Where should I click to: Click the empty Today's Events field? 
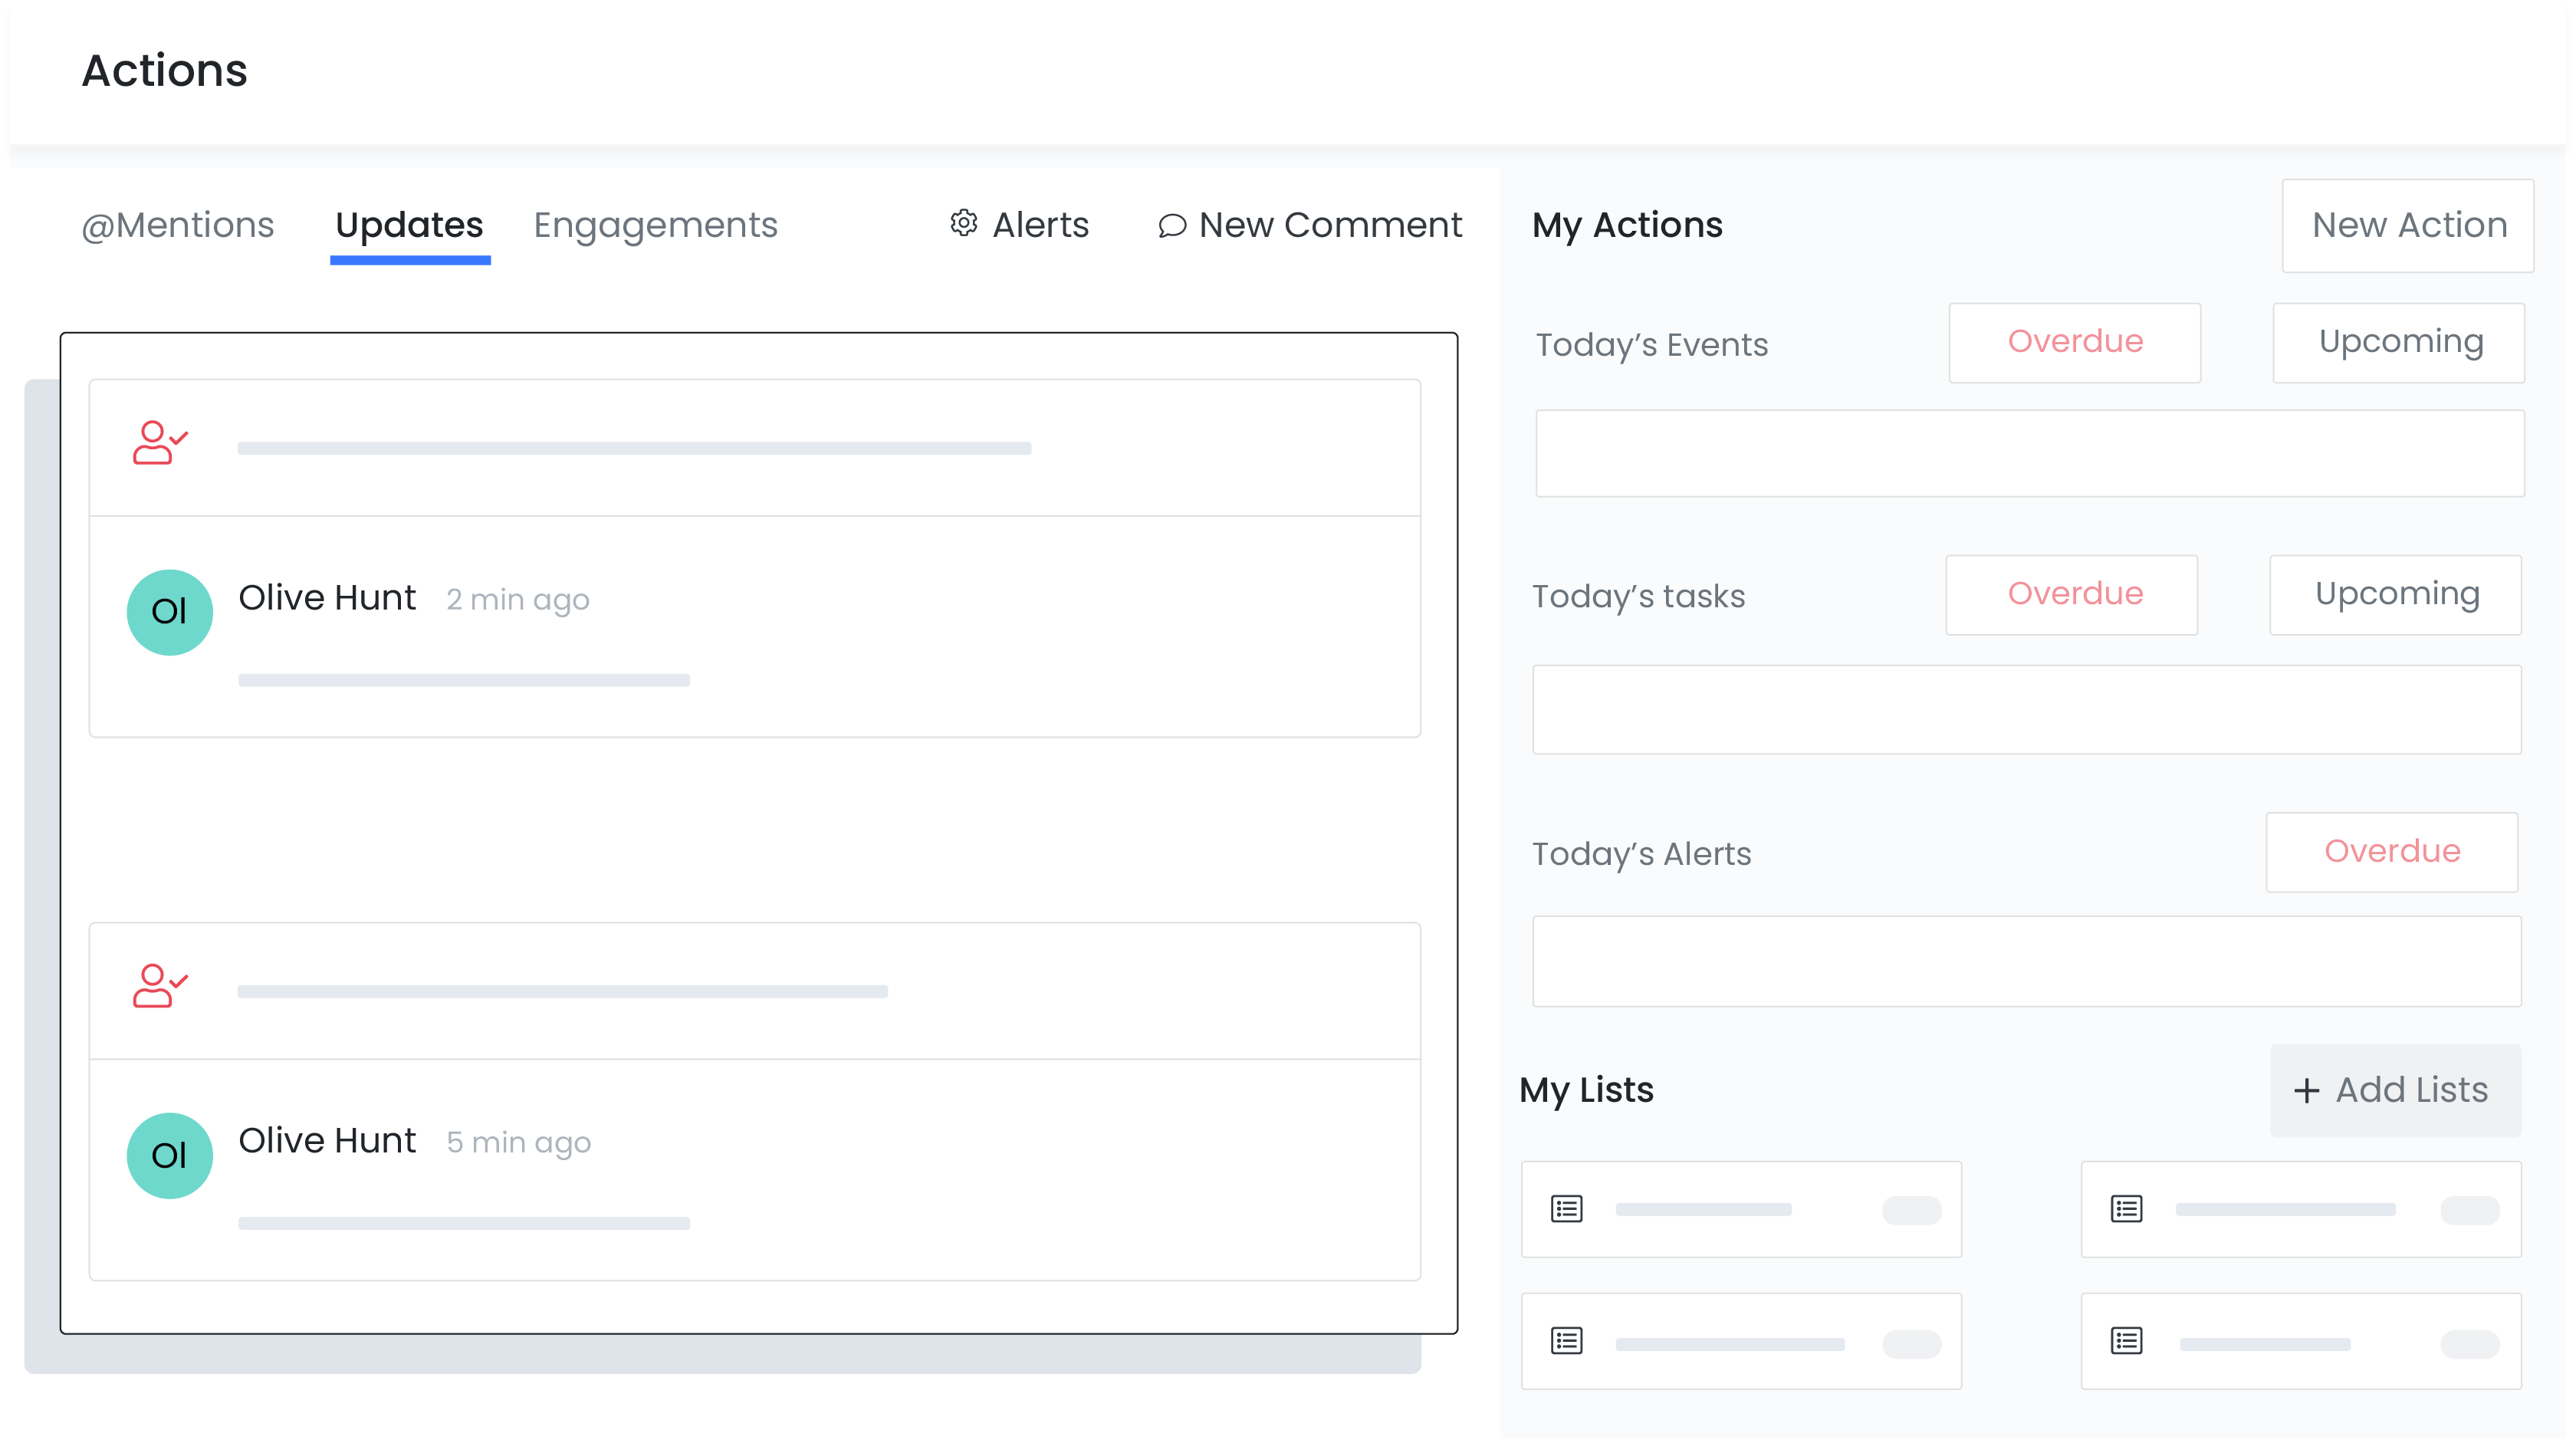pos(2029,453)
